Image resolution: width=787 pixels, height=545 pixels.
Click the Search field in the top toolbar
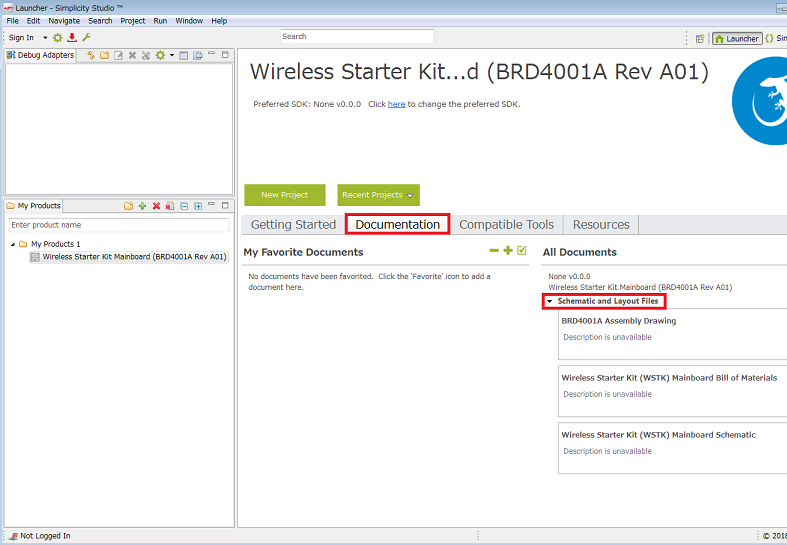tap(357, 37)
